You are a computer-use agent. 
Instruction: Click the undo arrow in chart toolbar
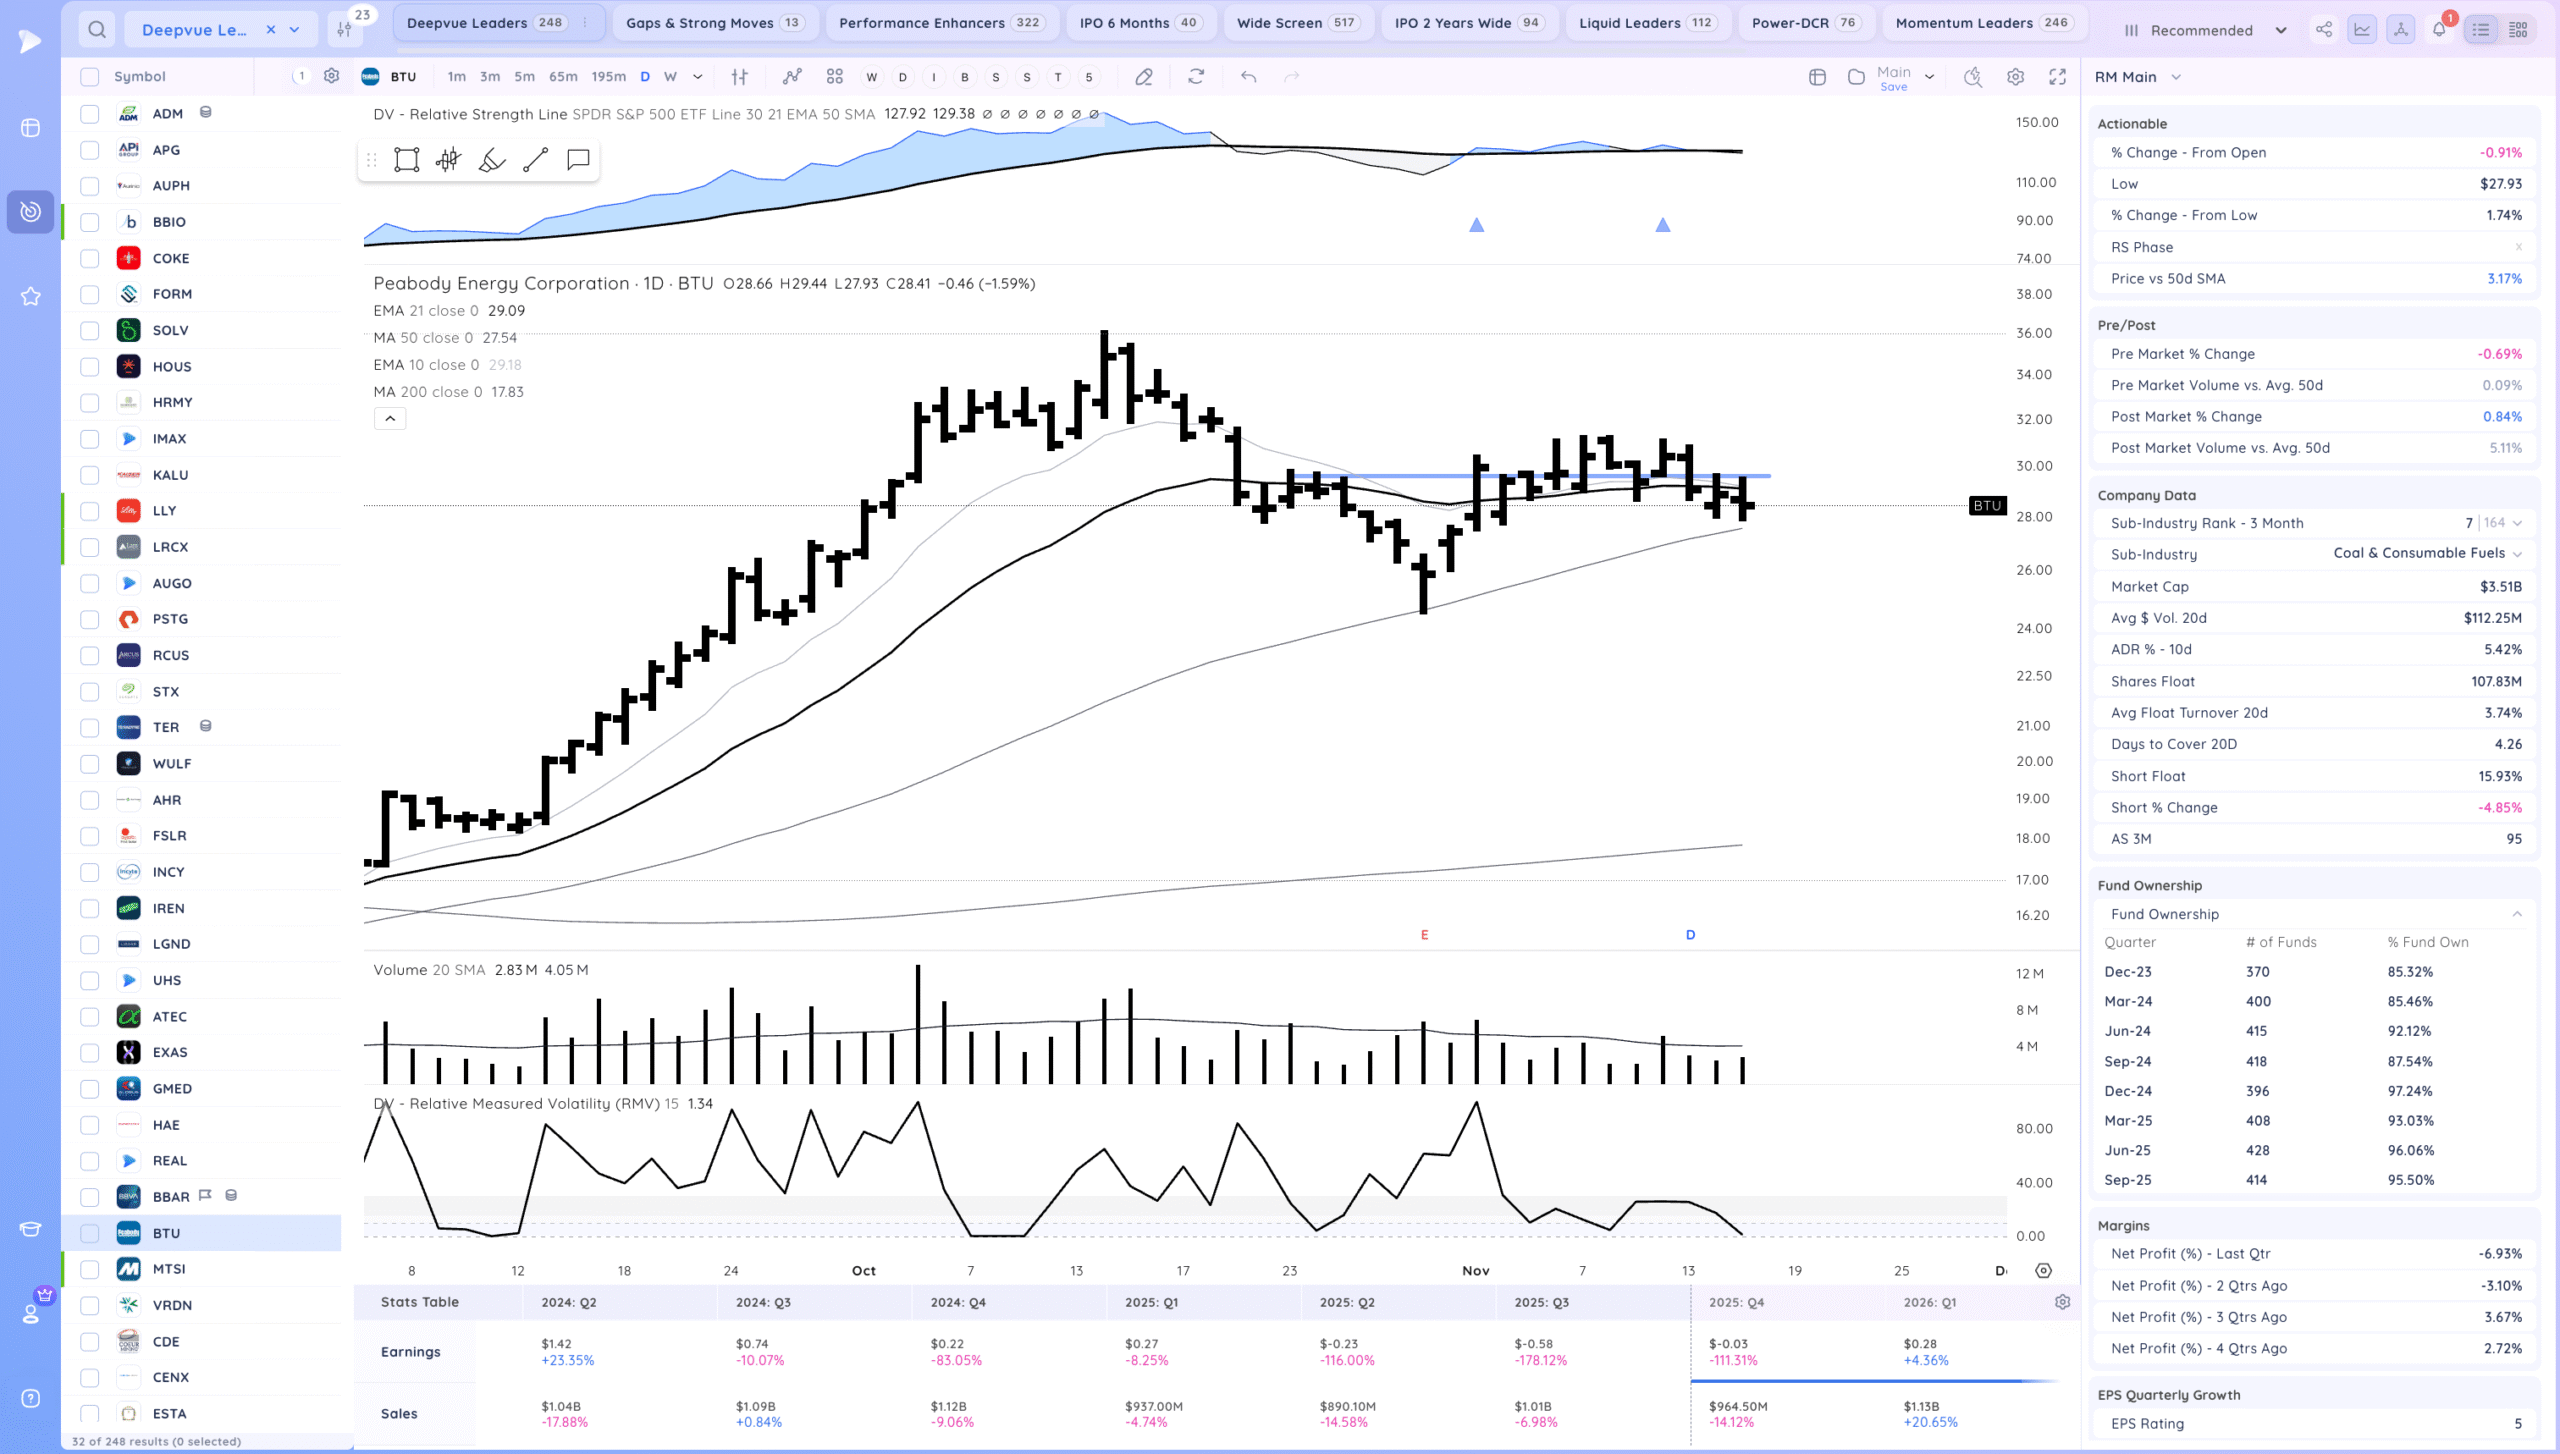pos(1248,77)
